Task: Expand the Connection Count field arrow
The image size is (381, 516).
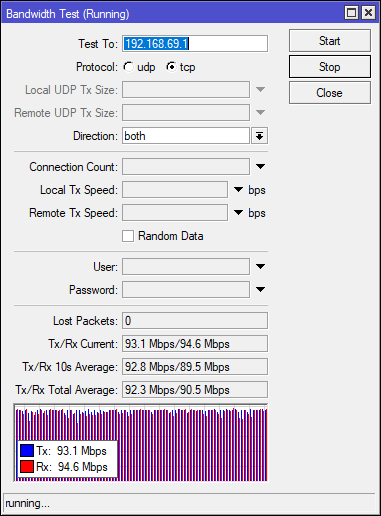Action: (260, 166)
